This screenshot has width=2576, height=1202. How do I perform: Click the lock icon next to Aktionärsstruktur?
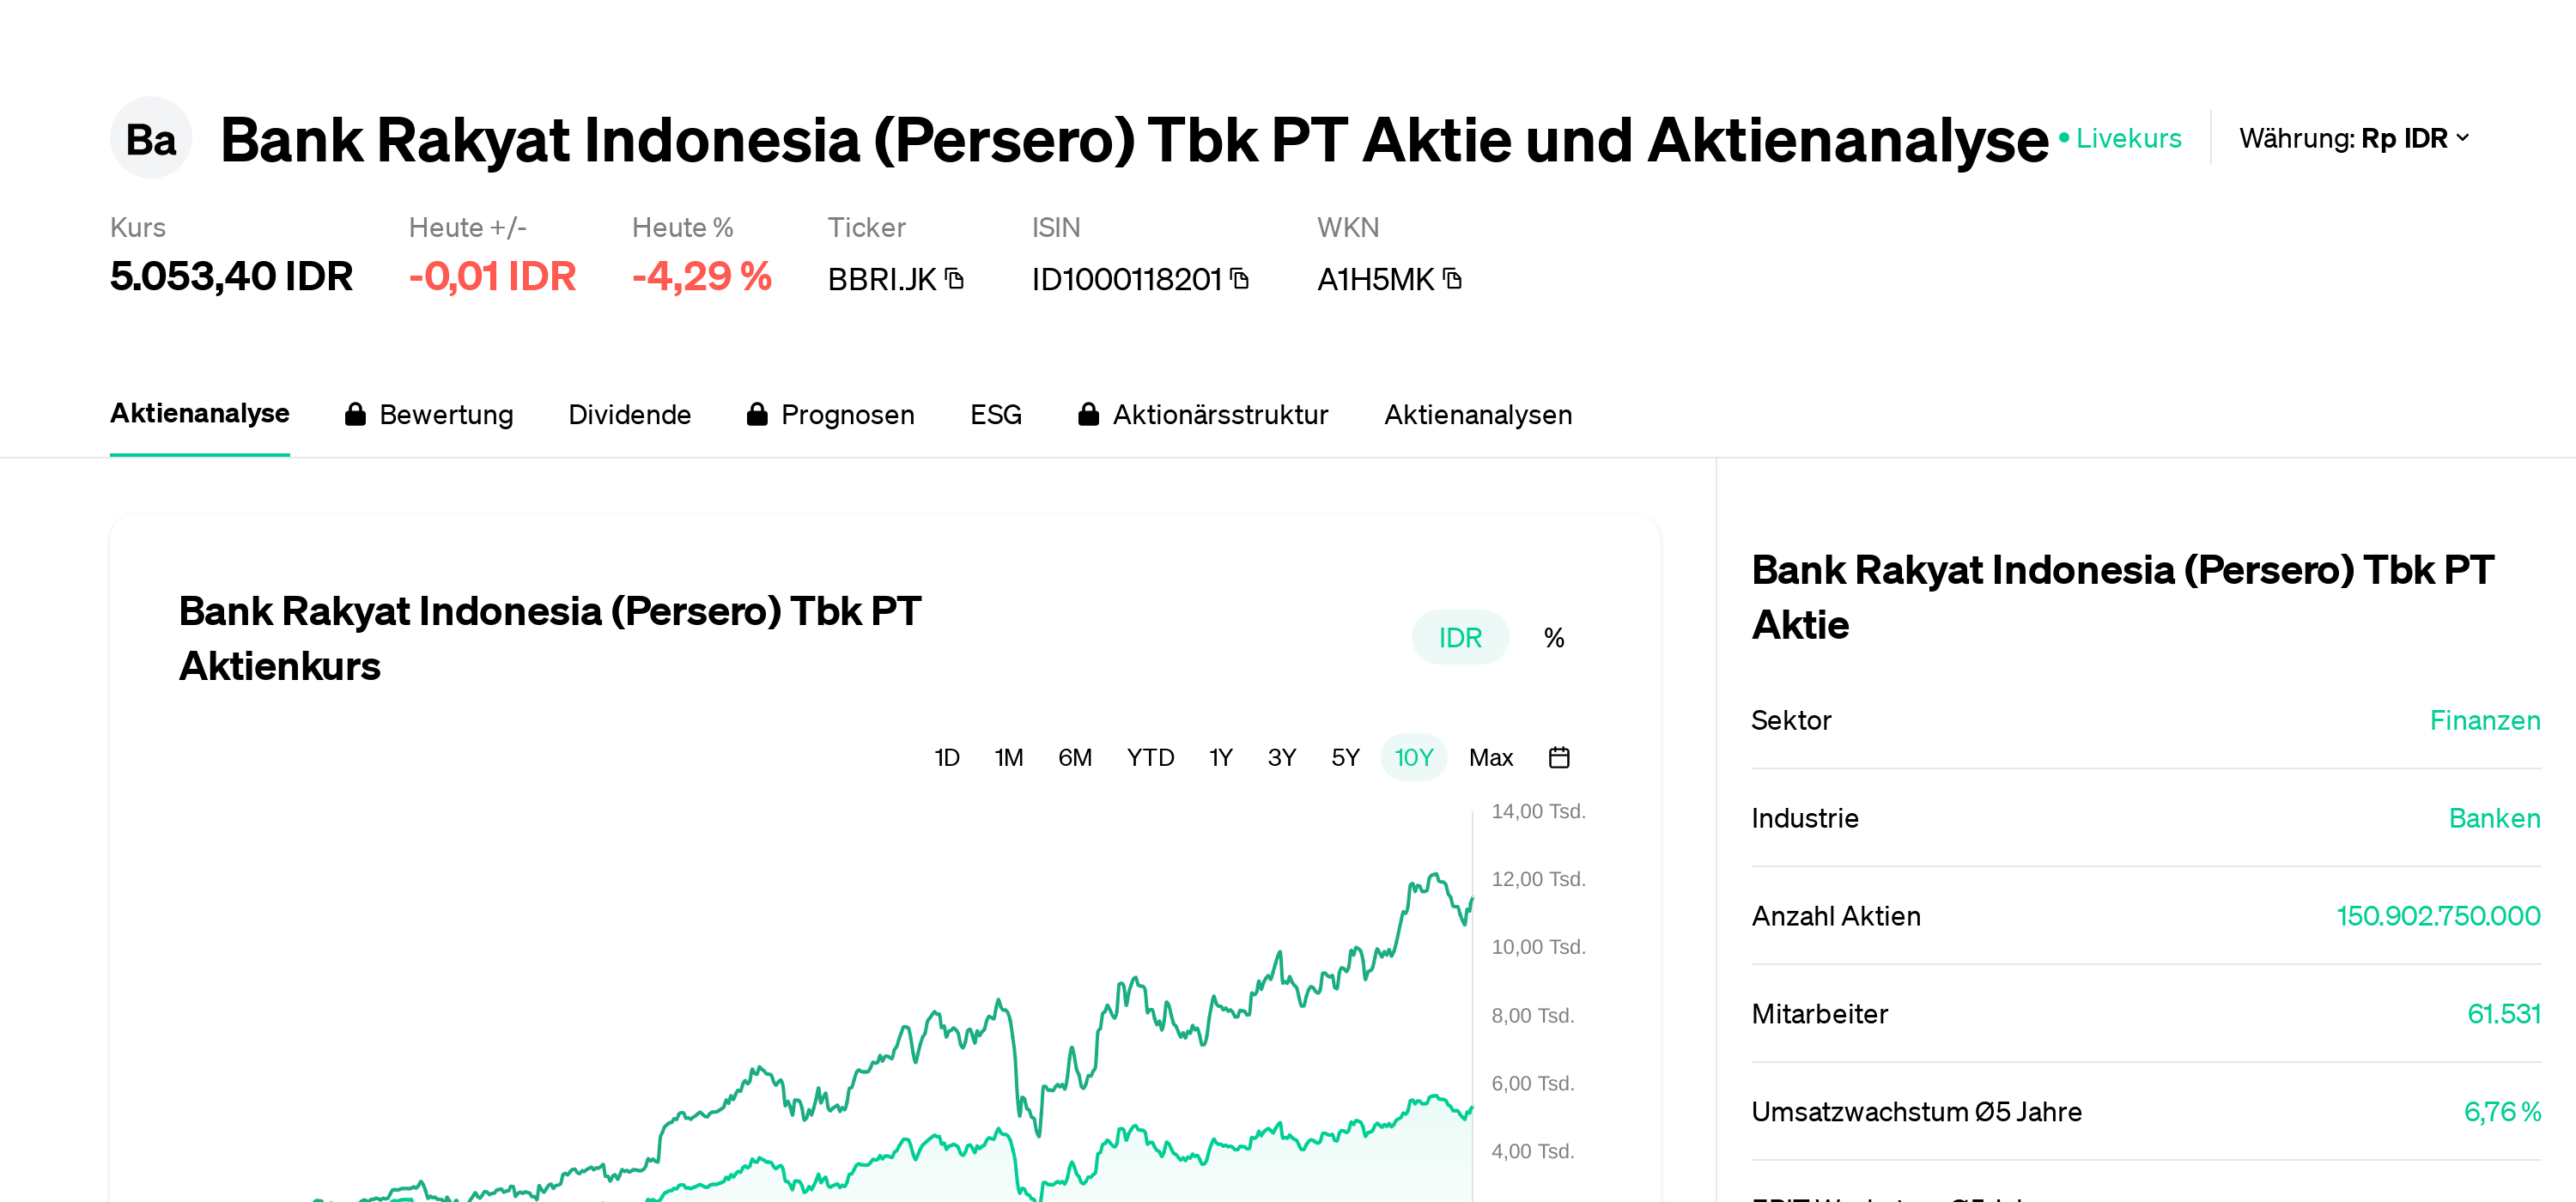pyautogui.click(x=1089, y=414)
